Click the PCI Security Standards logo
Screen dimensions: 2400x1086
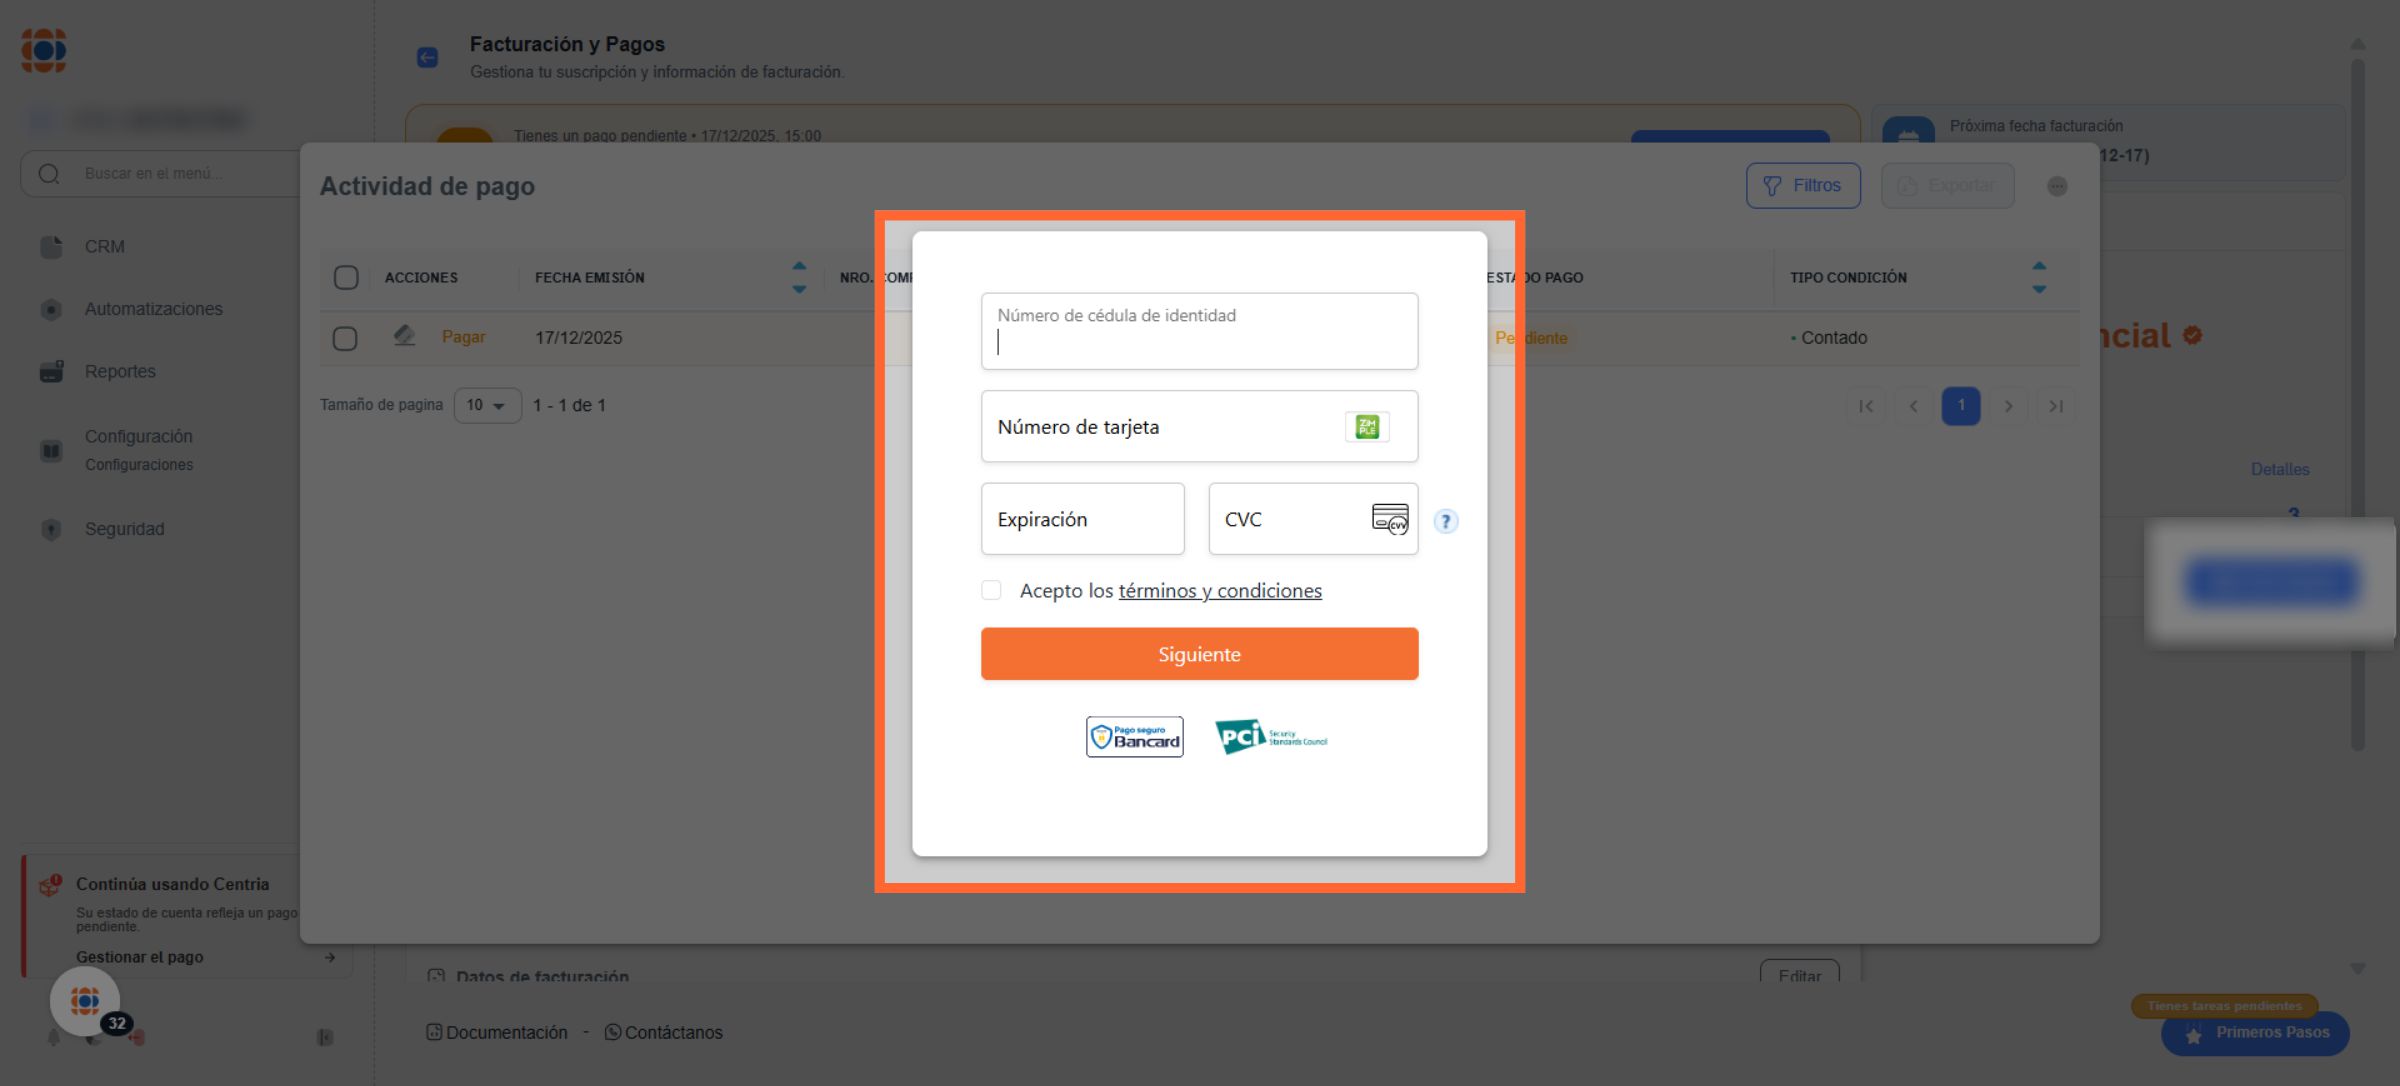pyautogui.click(x=1270, y=737)
